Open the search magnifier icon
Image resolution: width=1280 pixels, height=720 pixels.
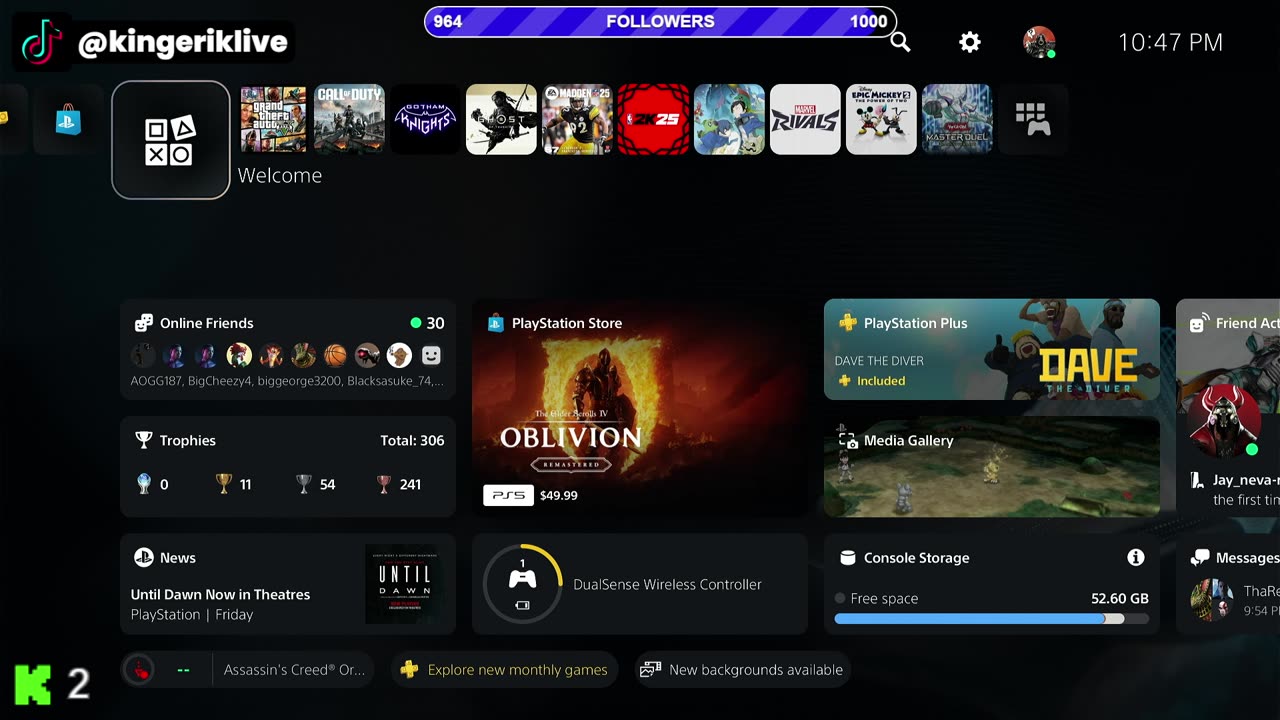(x=900, y=42)
